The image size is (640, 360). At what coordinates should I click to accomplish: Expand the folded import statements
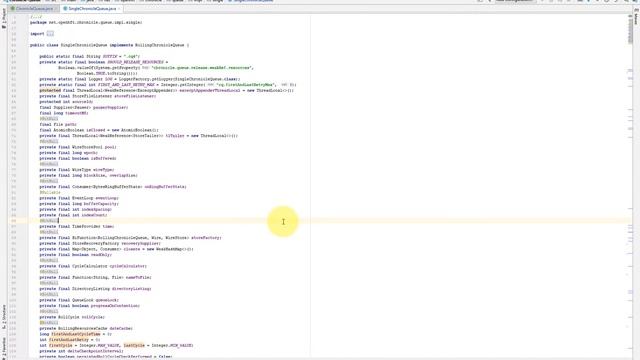(50, 34)
